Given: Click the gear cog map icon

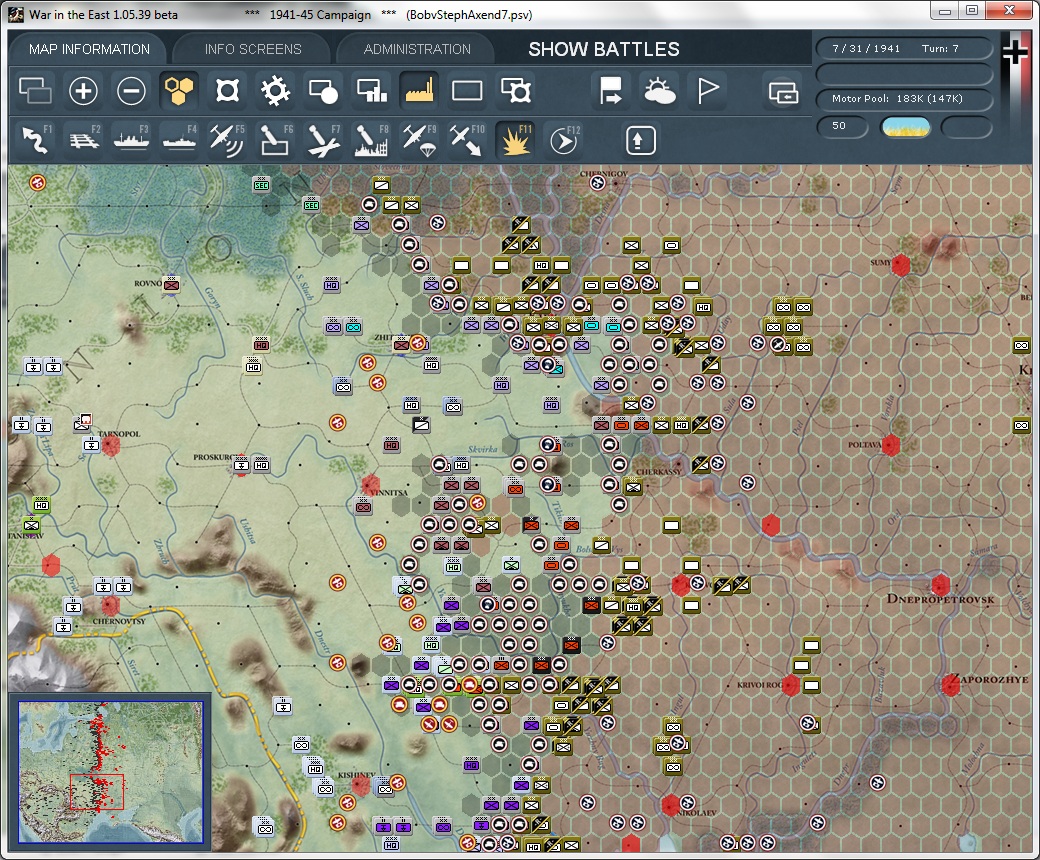Looking at the screenshot, I should [275, 91].
